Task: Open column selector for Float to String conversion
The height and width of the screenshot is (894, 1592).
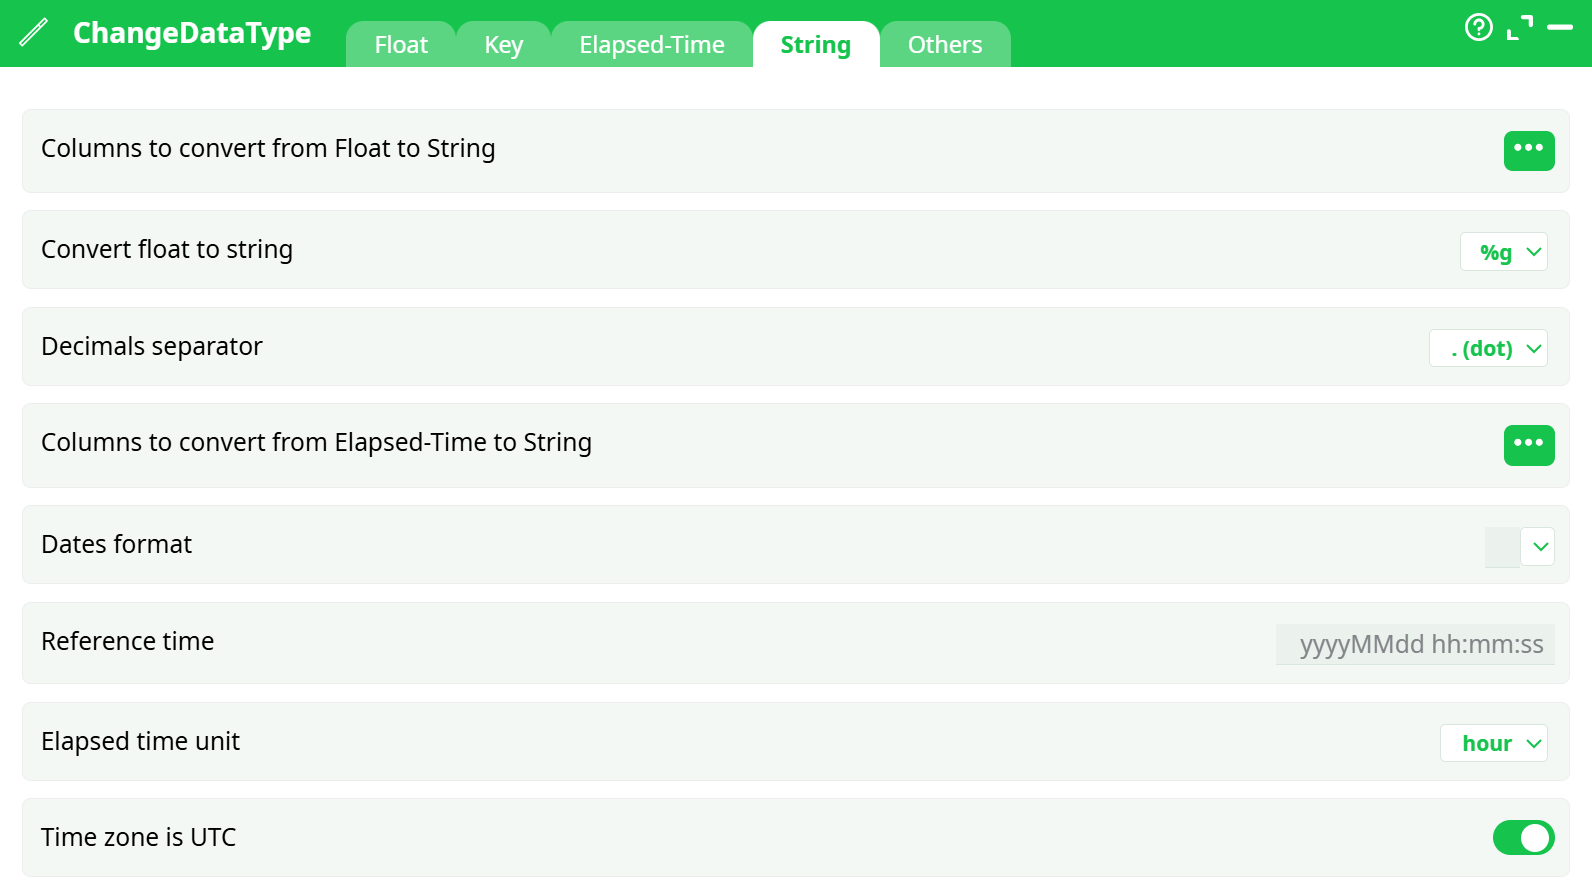Action: point(1529,150)
